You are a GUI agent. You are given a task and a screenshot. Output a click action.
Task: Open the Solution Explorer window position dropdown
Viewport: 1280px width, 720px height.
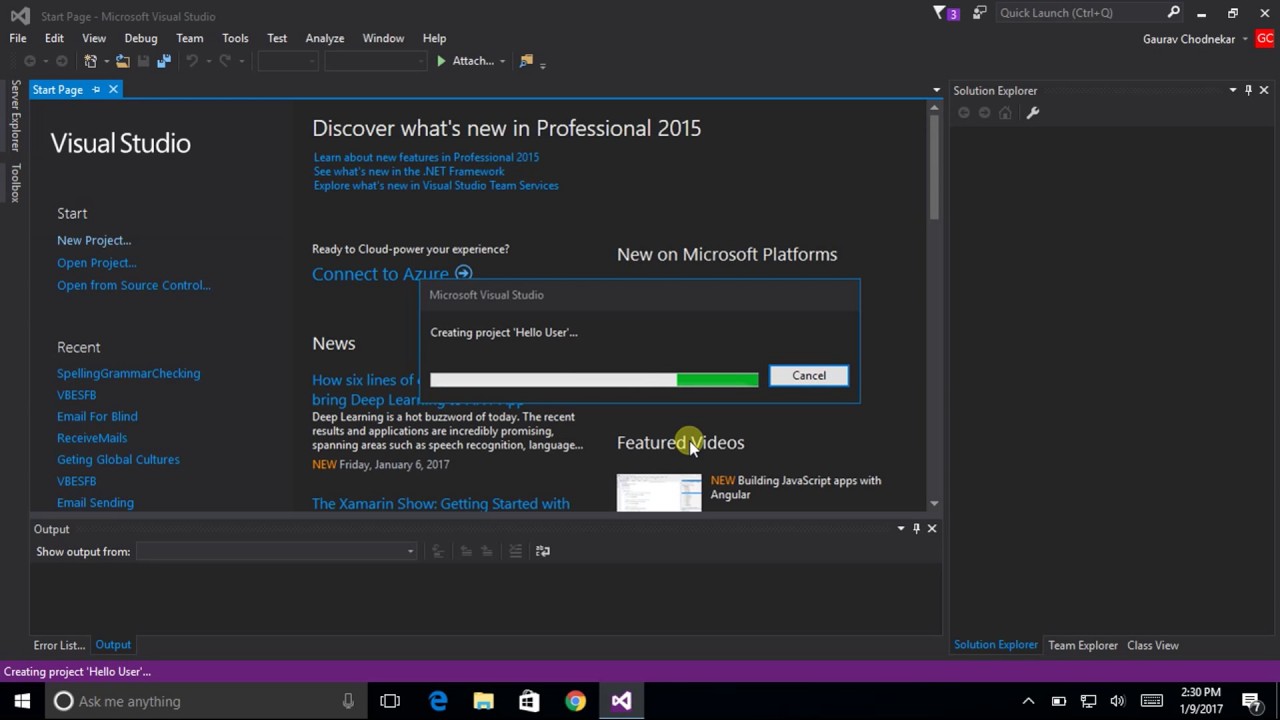click(1232, 90)
